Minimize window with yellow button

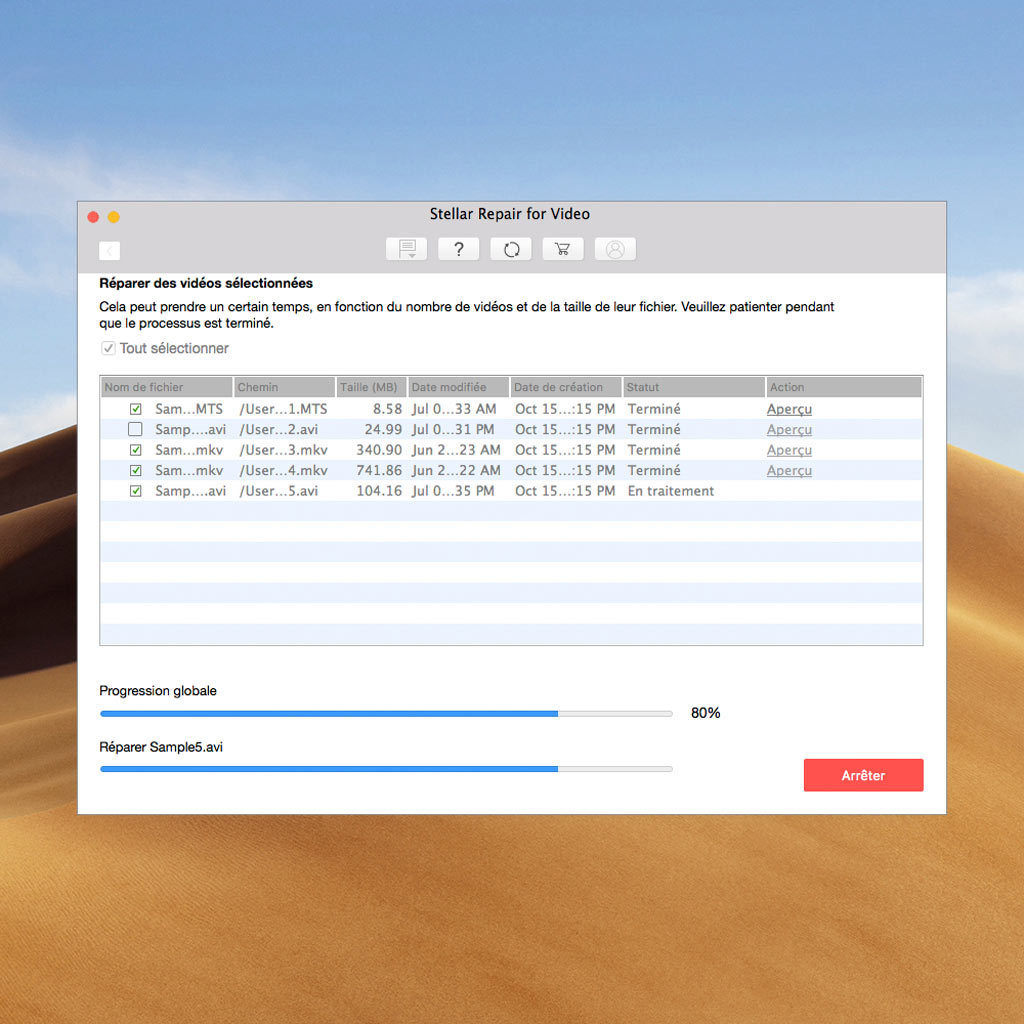pyautogui.click(x=114, y=217)
